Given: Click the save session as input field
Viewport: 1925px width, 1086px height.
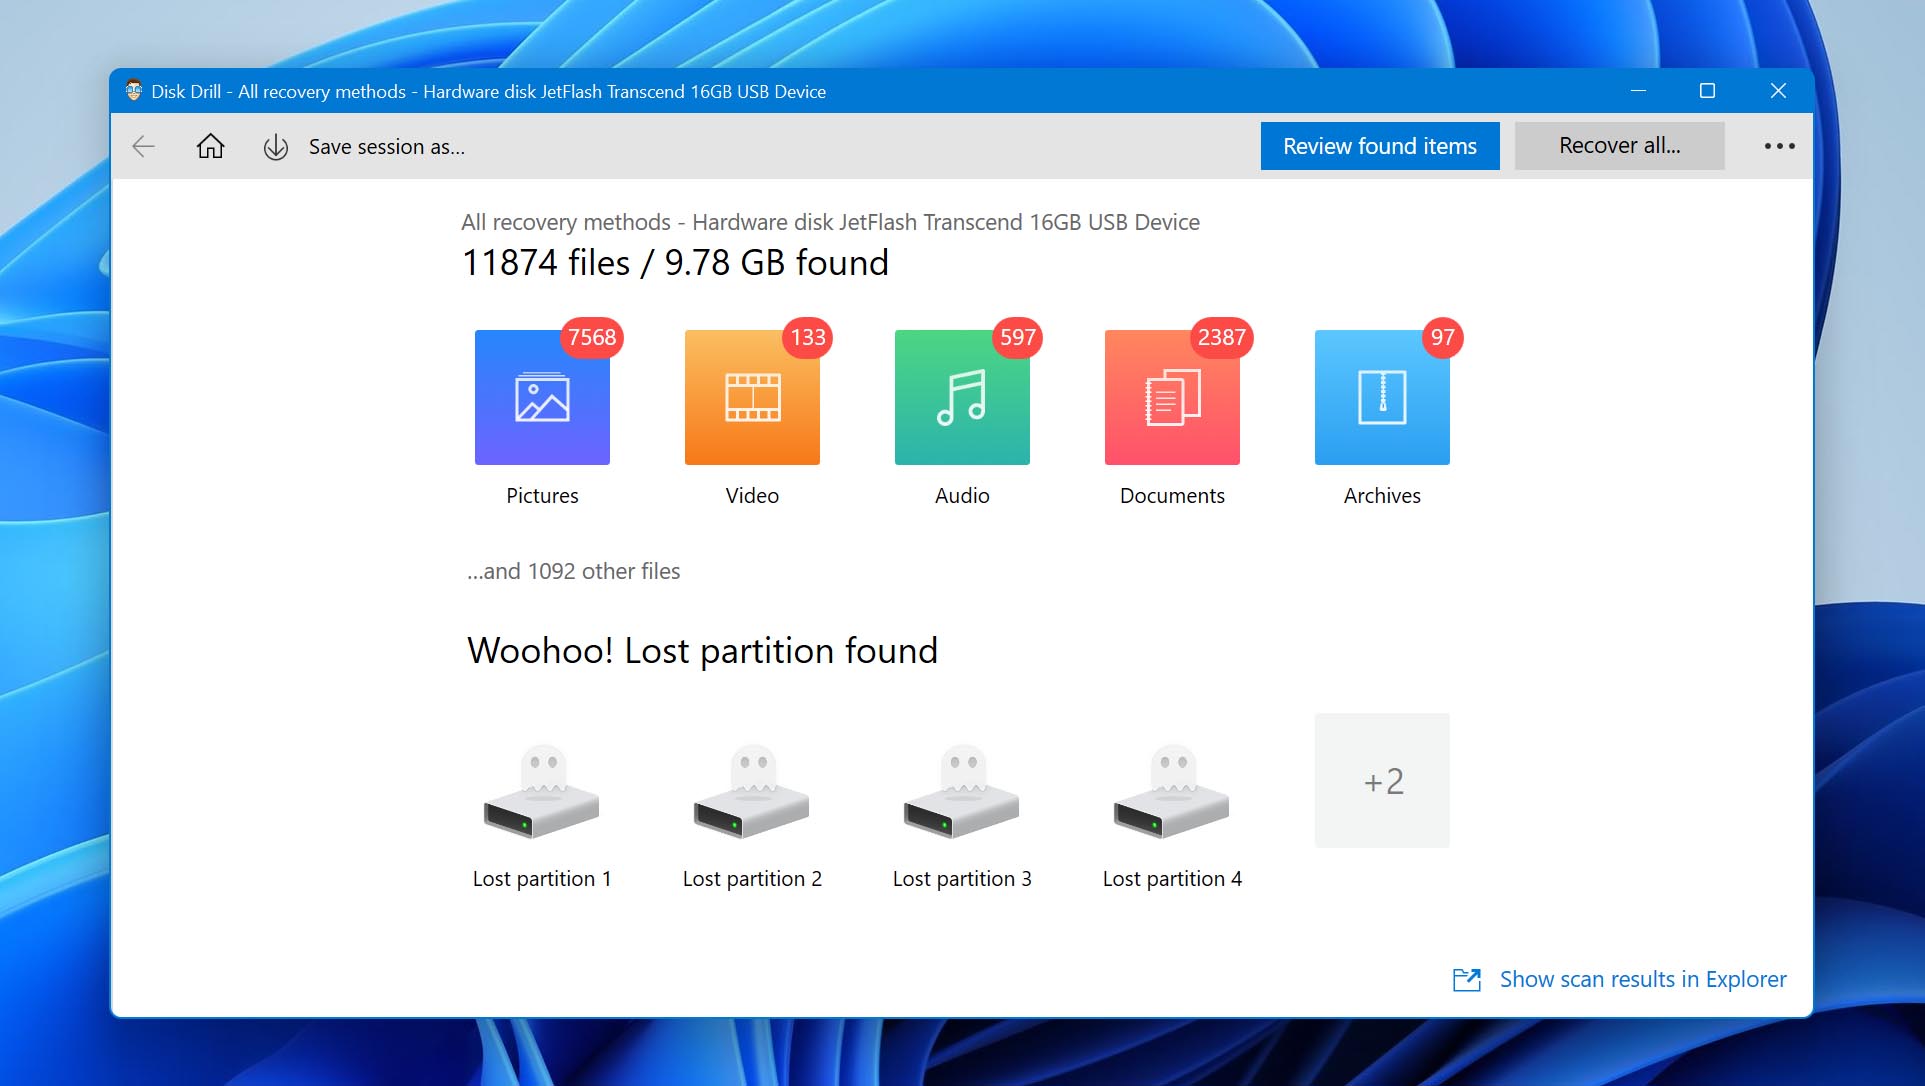Looking at the screenshot, I should pyautogui.click(x=386, y=146).
